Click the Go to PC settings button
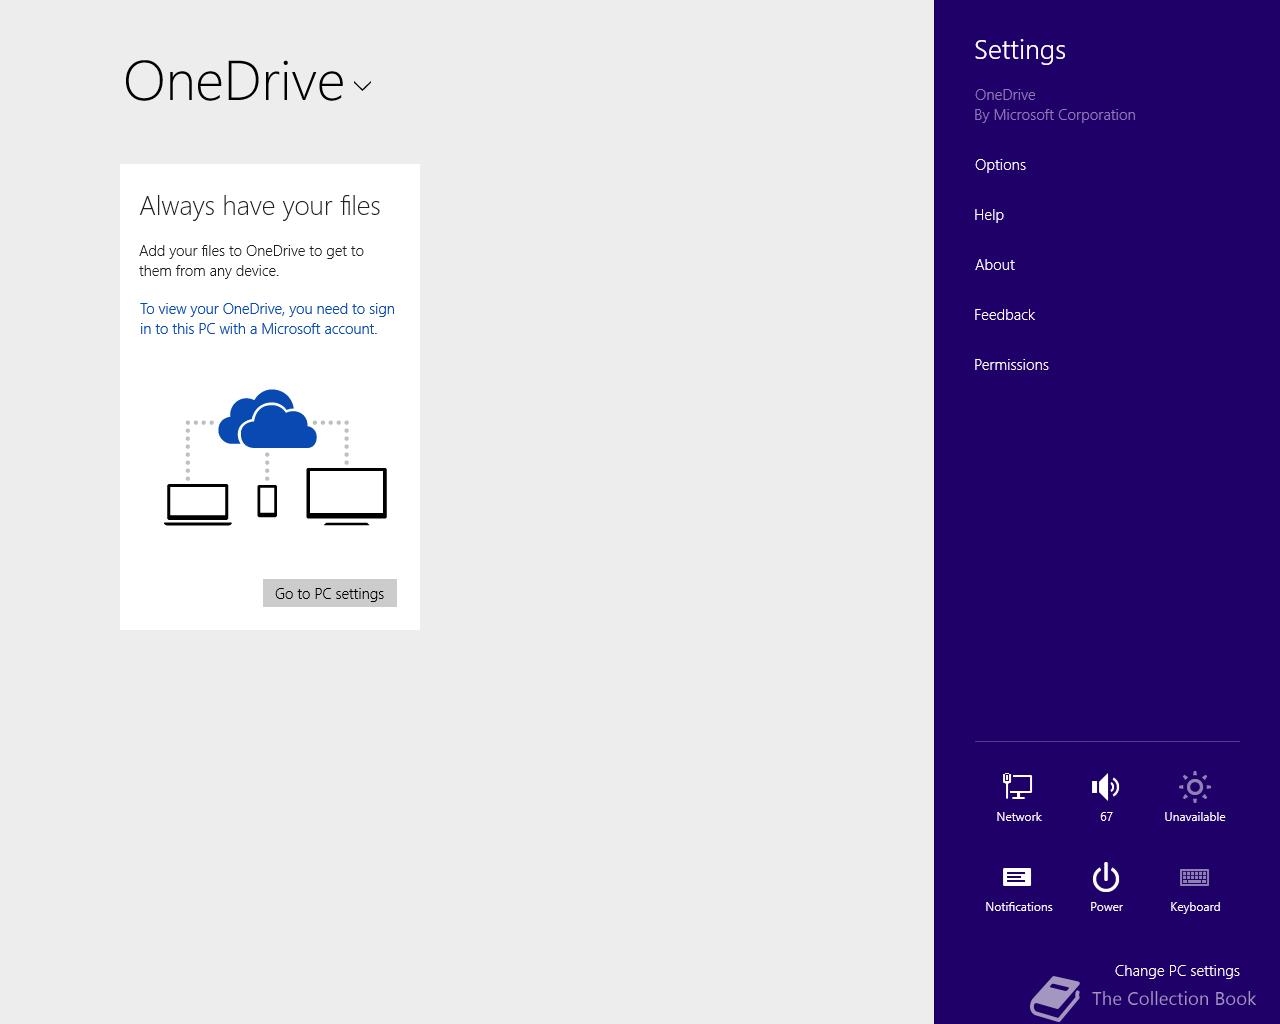Viewport: 1280px width, 1024px height. click(x=330, y=593)
